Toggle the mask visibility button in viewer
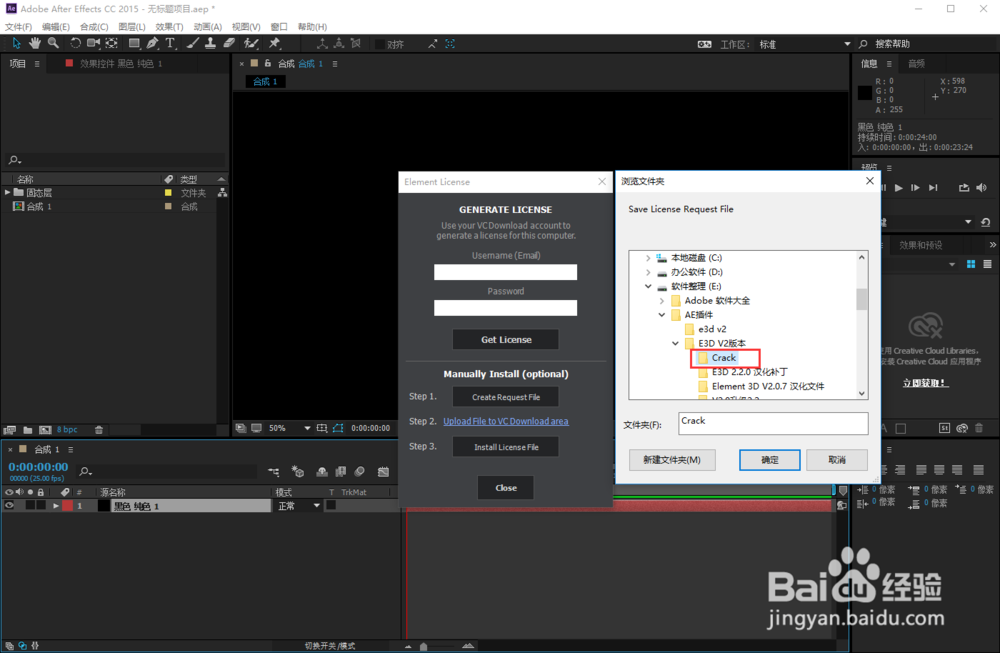The width and height of the screenshot is (1000, 653). pyautogui.click(x=338, y=428)
